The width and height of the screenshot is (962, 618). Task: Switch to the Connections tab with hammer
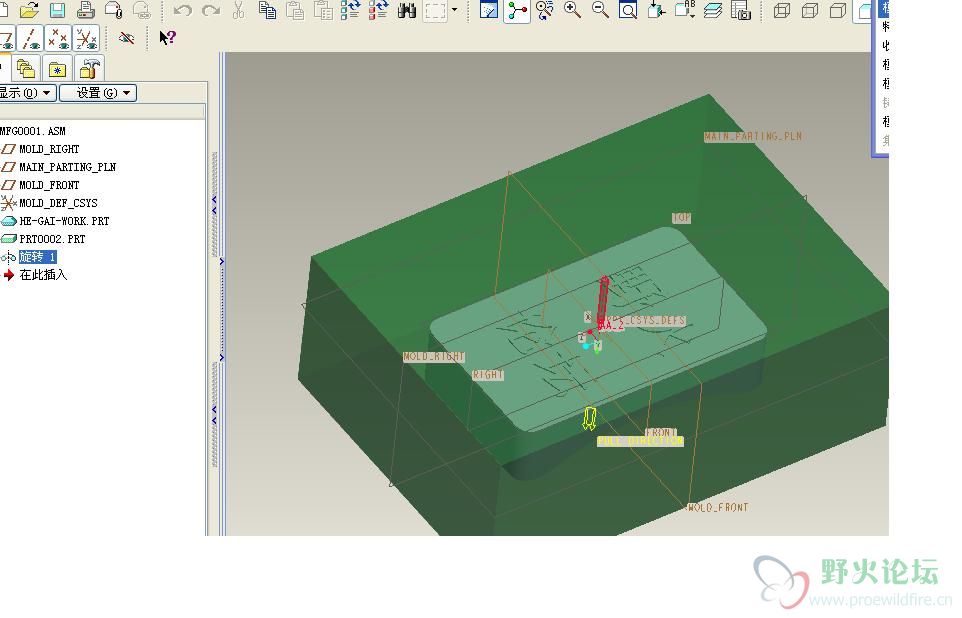pos(89,68)
